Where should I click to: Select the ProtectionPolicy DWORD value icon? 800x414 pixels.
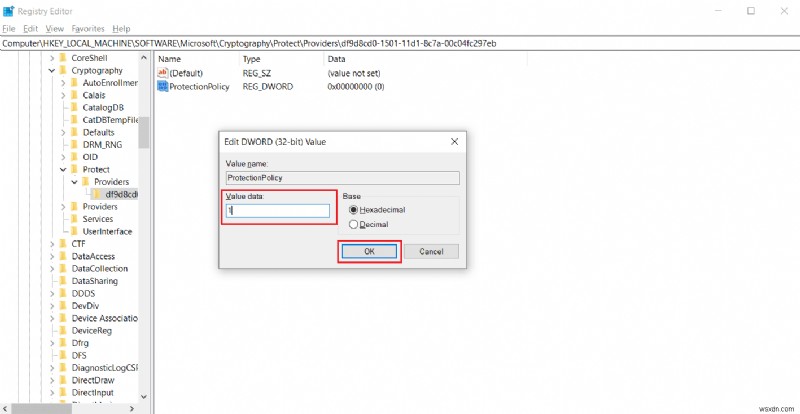point(163,86)
